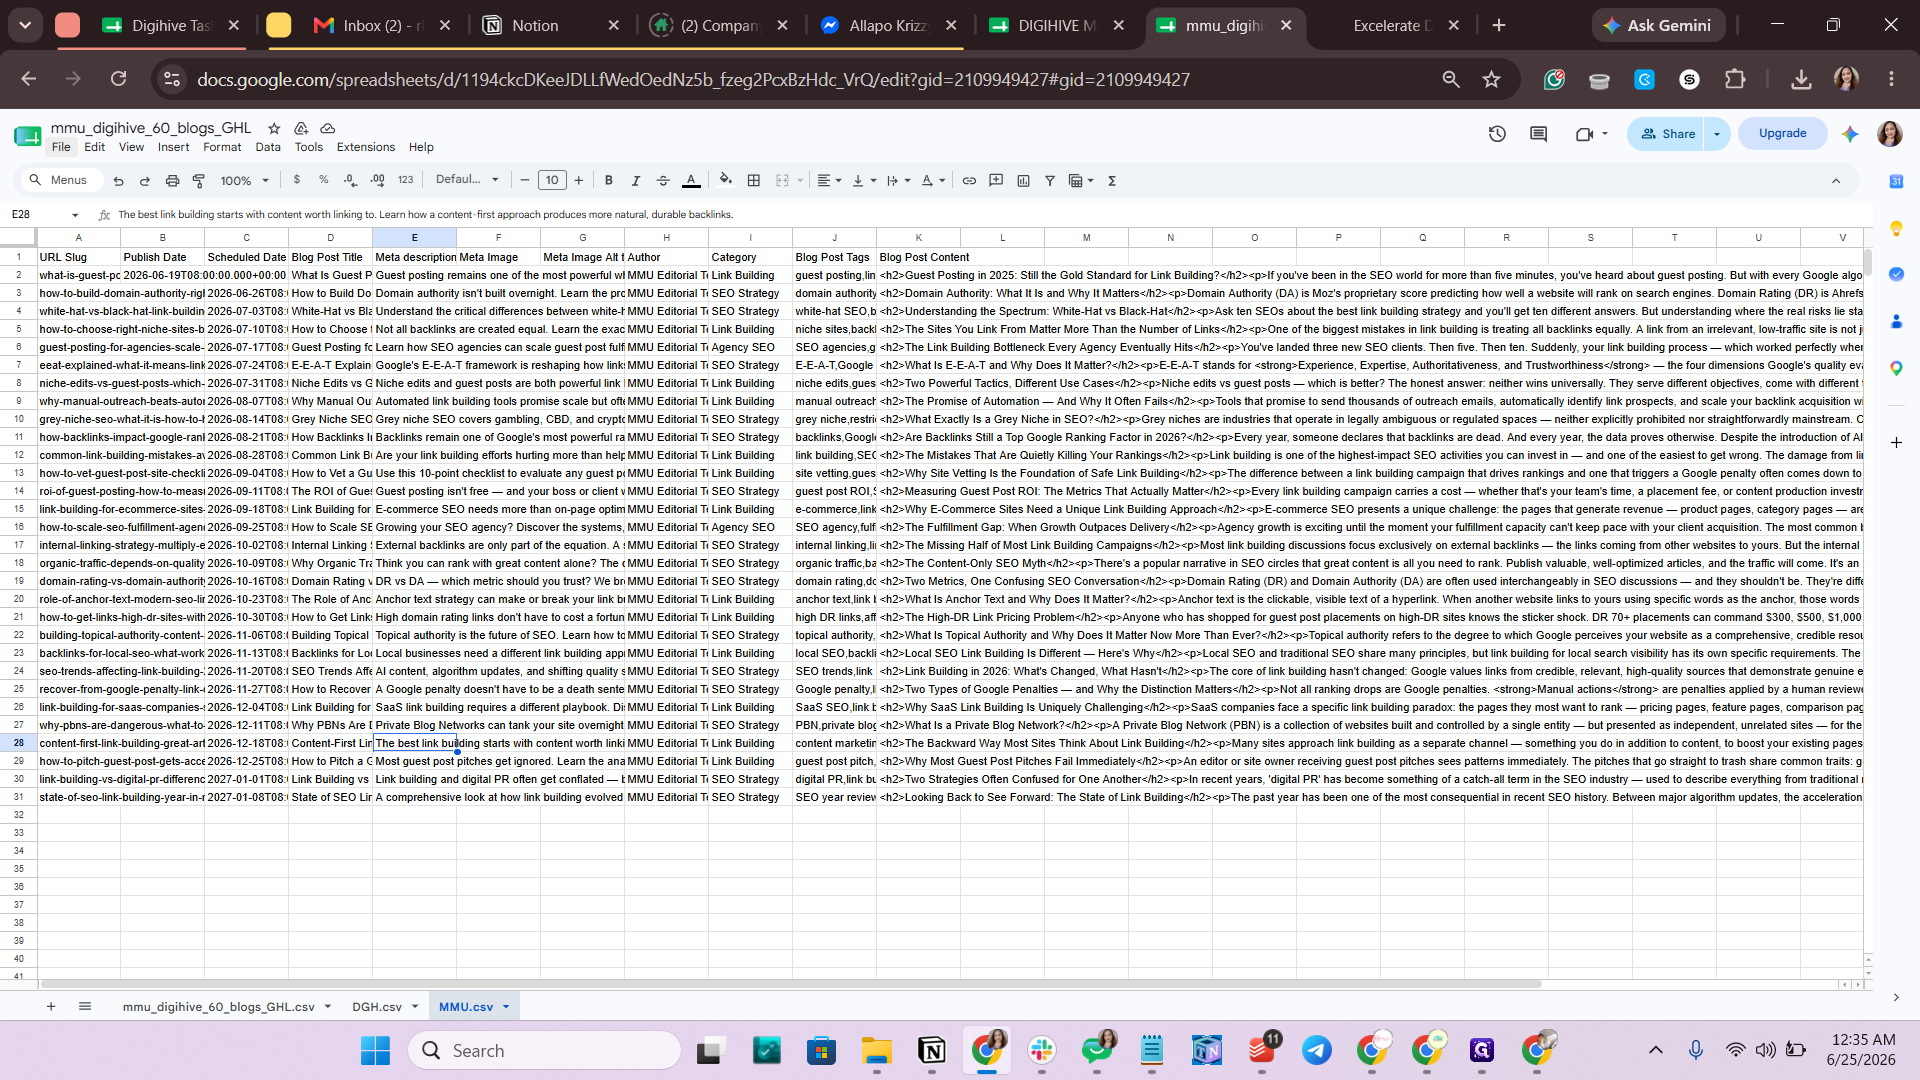This screenshot has height=1080, width=1920.
Task: Search the menus with Menus button
Action: 59,180
